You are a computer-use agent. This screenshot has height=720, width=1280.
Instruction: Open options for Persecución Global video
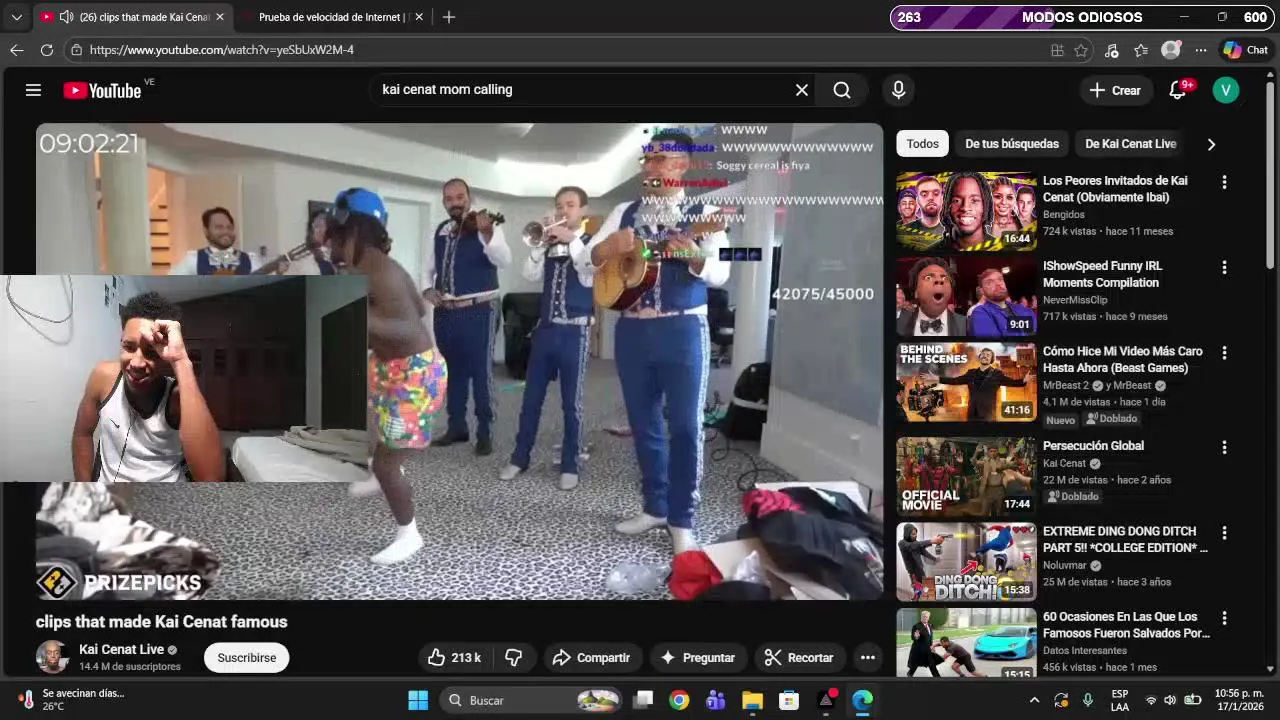(x=1224, y=447)
